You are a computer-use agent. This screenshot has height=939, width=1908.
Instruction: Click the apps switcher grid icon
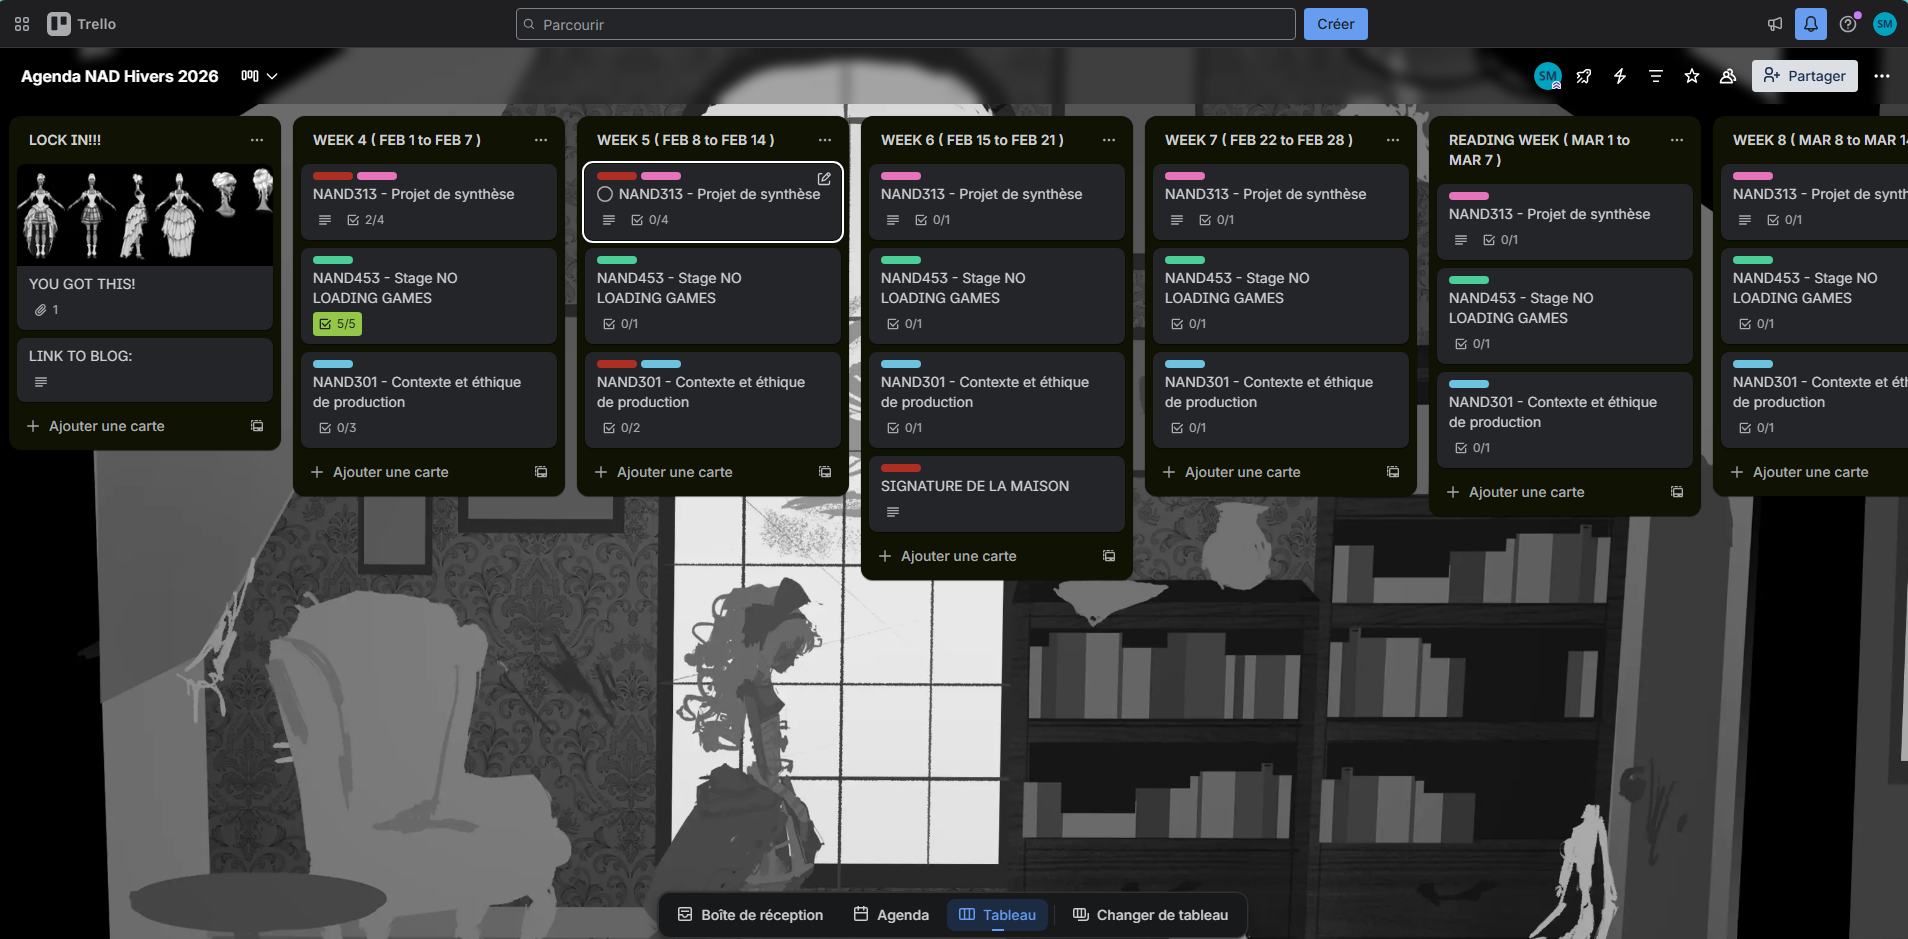point(21,23)
